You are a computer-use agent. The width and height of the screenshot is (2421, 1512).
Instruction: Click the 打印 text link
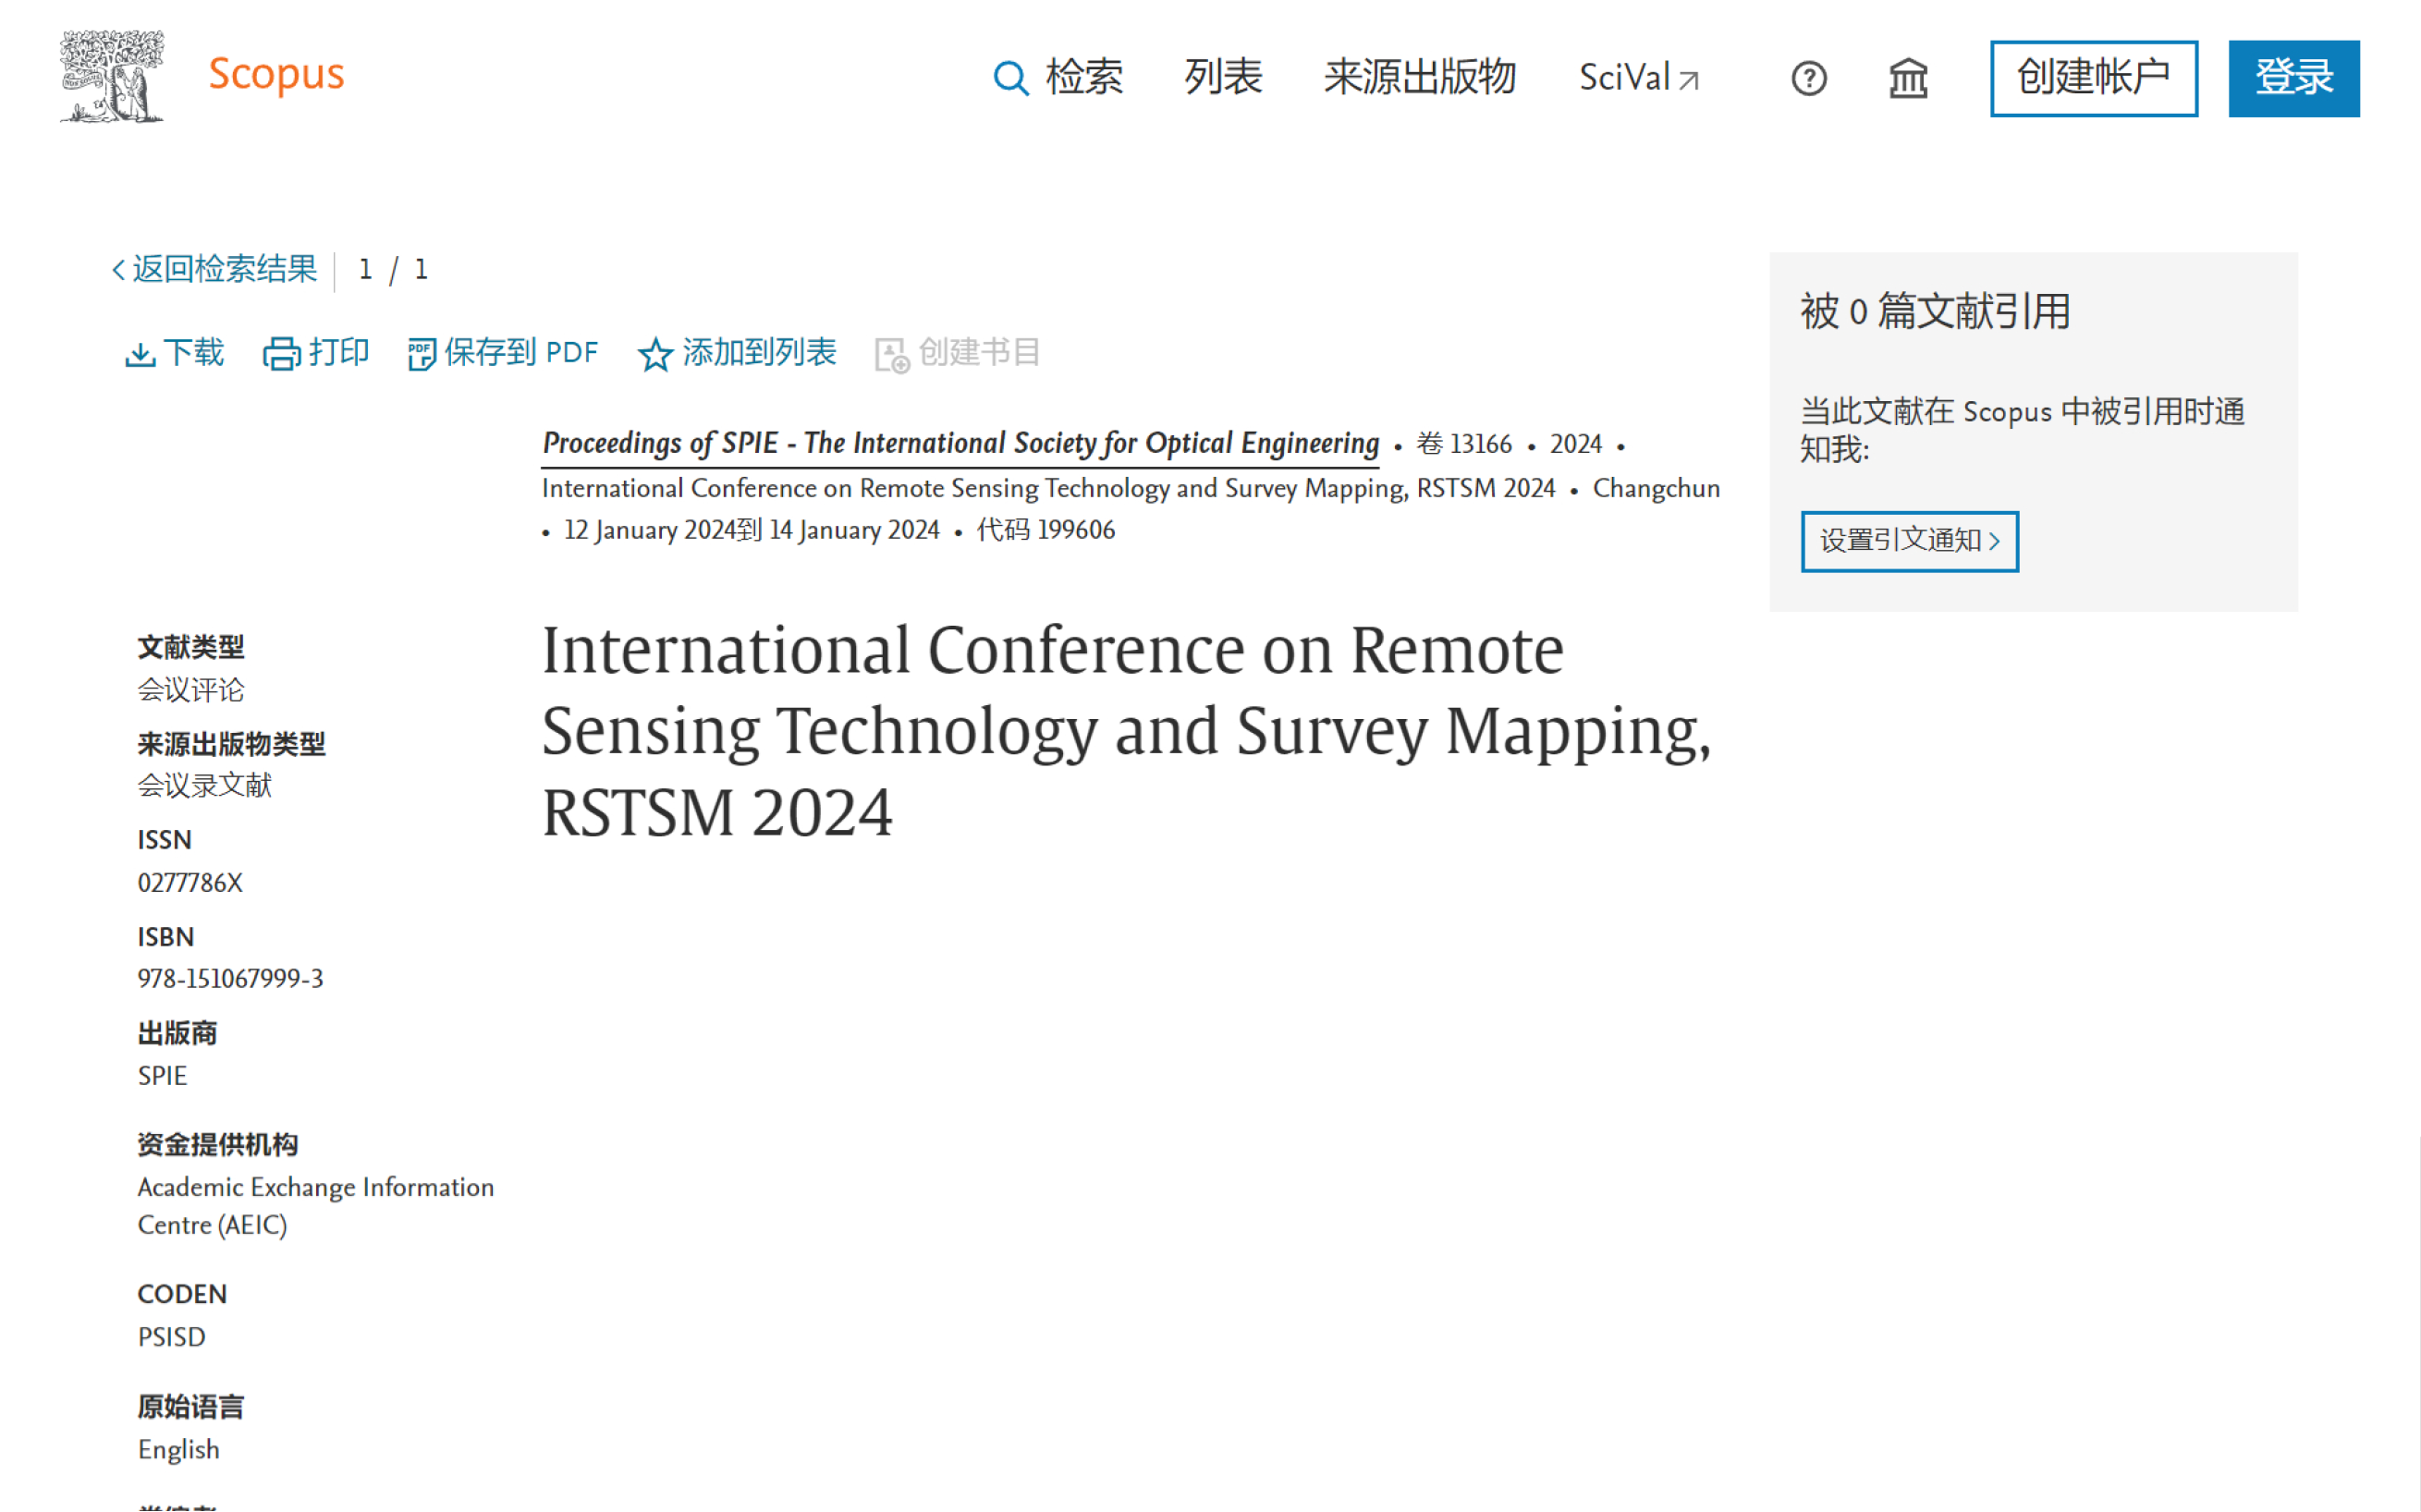coord(339,352)
